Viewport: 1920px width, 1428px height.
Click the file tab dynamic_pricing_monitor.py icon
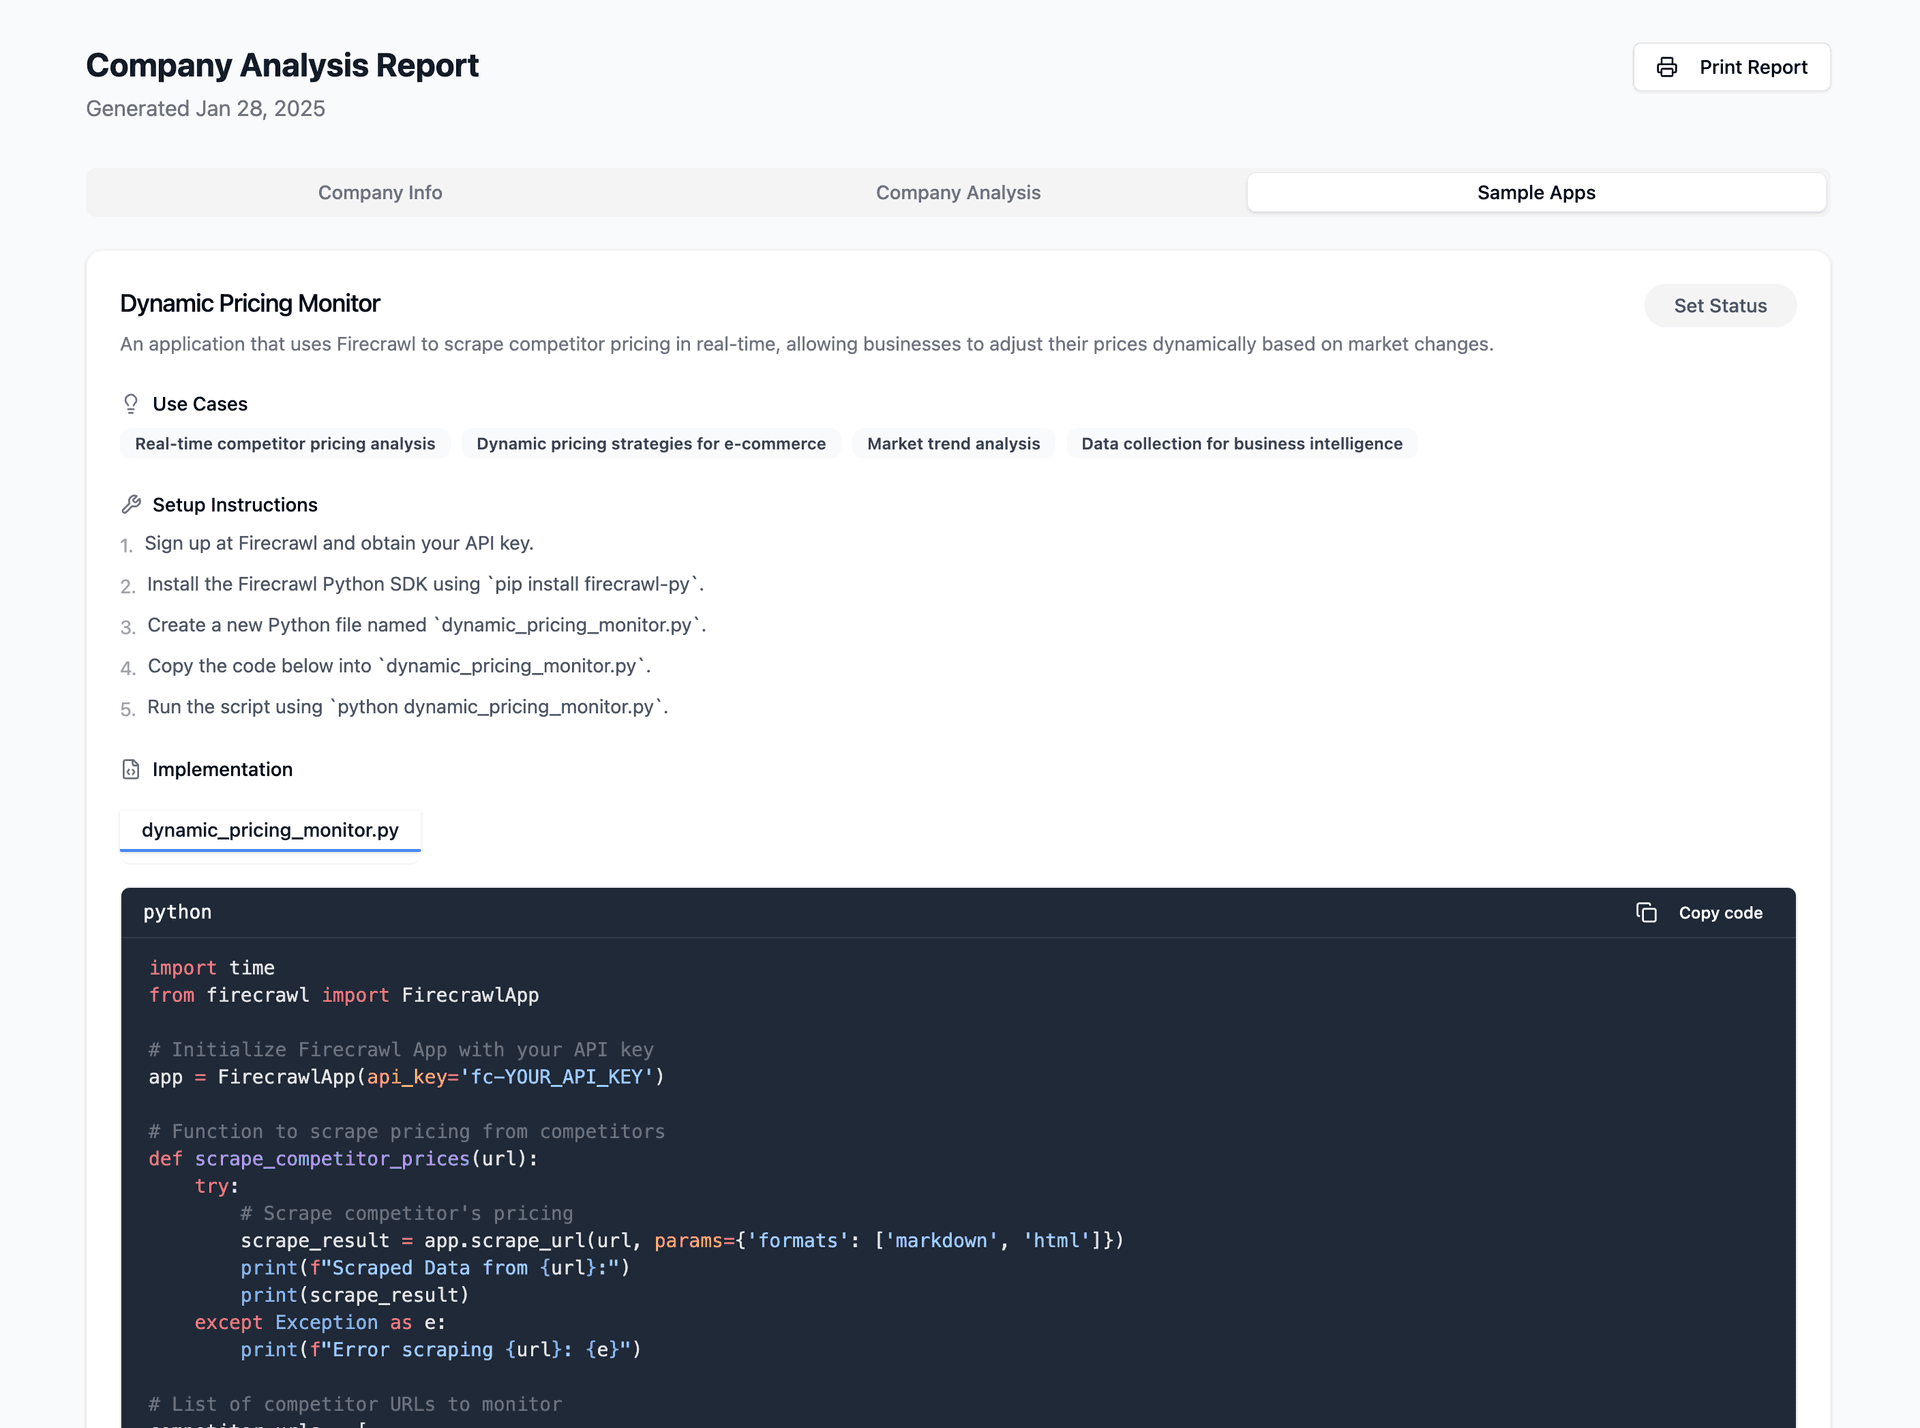pos(270,828)
